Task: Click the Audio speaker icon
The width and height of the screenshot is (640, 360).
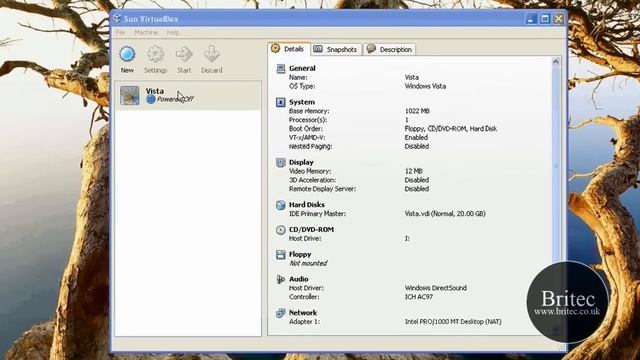Action: (x=280, y=280)
